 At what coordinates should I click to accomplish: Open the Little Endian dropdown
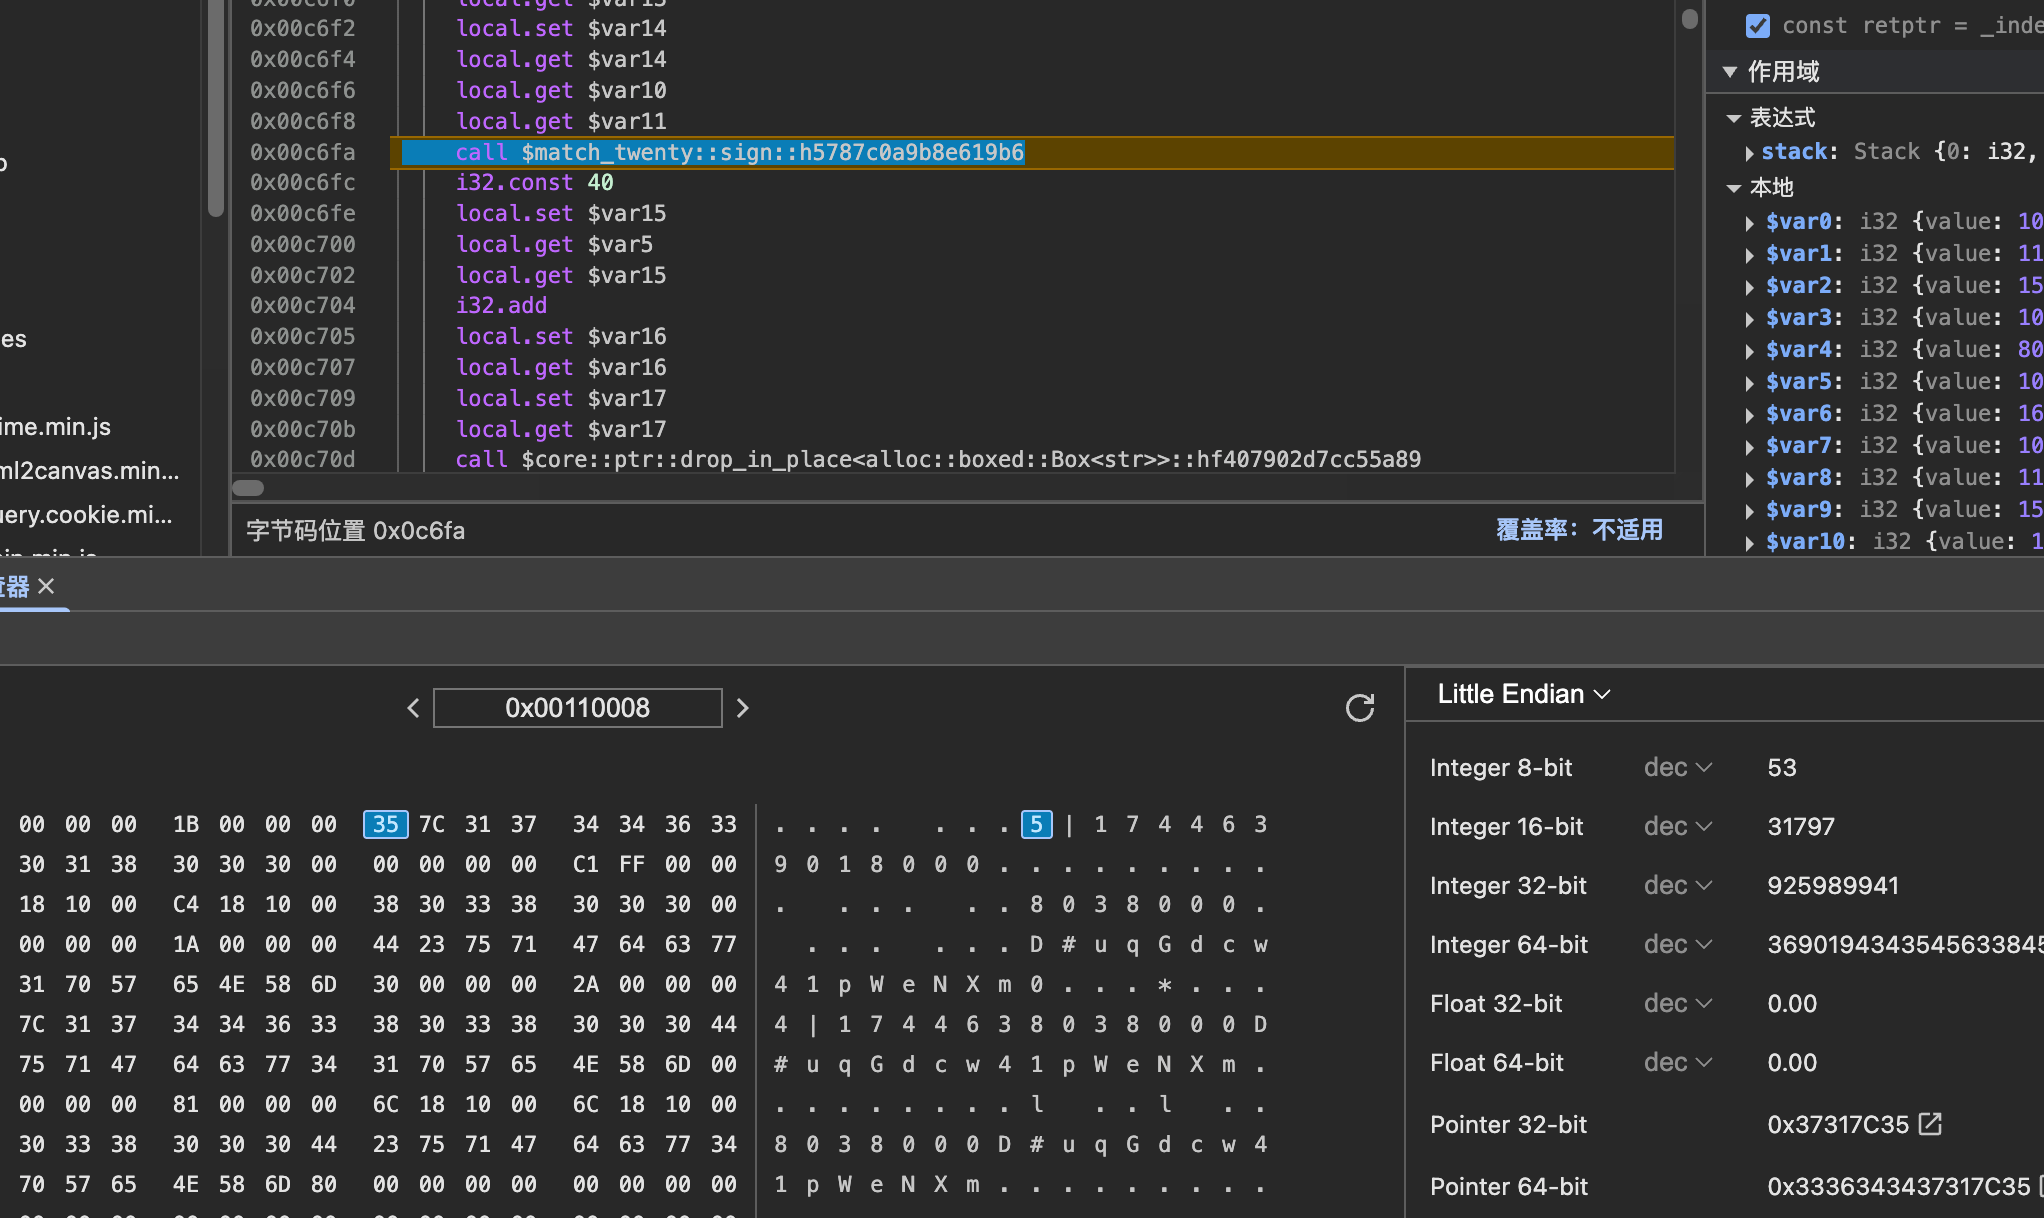[1523, 694]
